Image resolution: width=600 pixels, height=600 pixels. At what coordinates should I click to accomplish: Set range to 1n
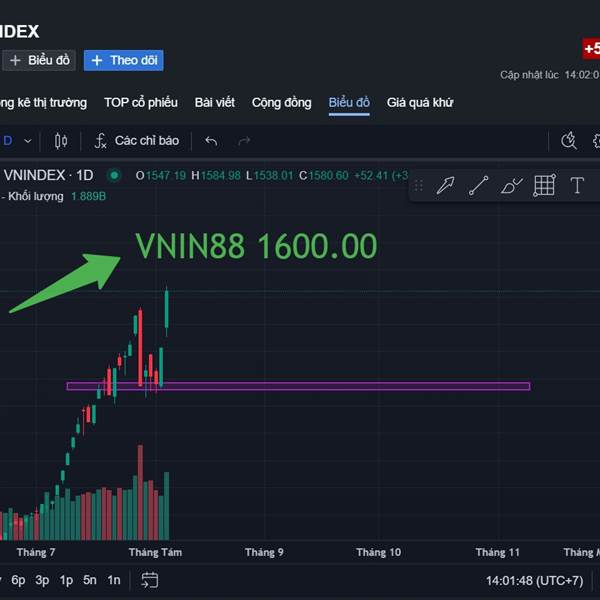(114, 580)
